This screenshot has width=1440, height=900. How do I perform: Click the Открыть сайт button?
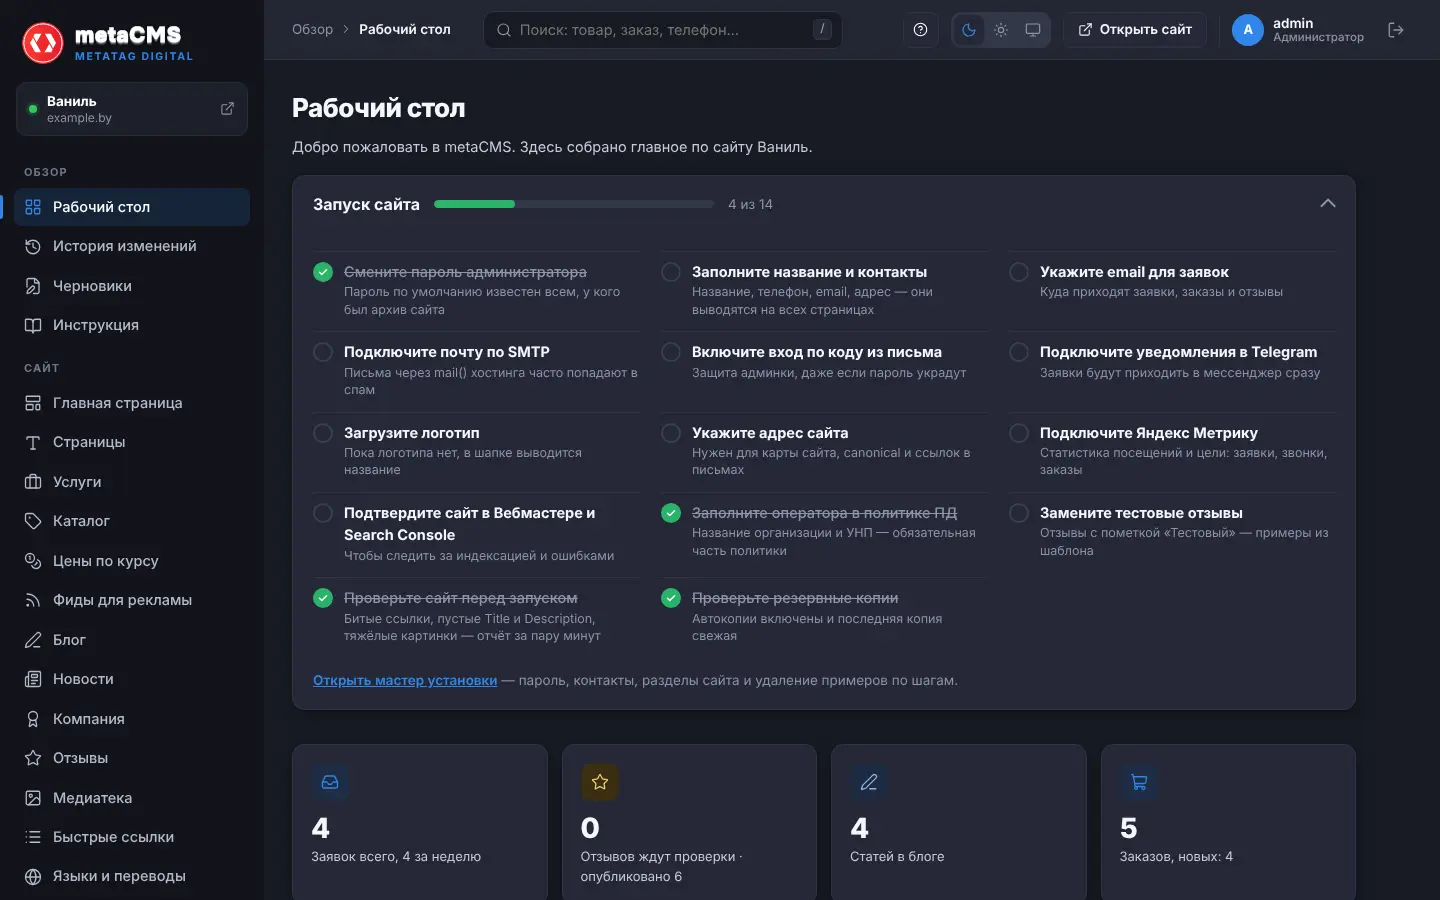1135,30
